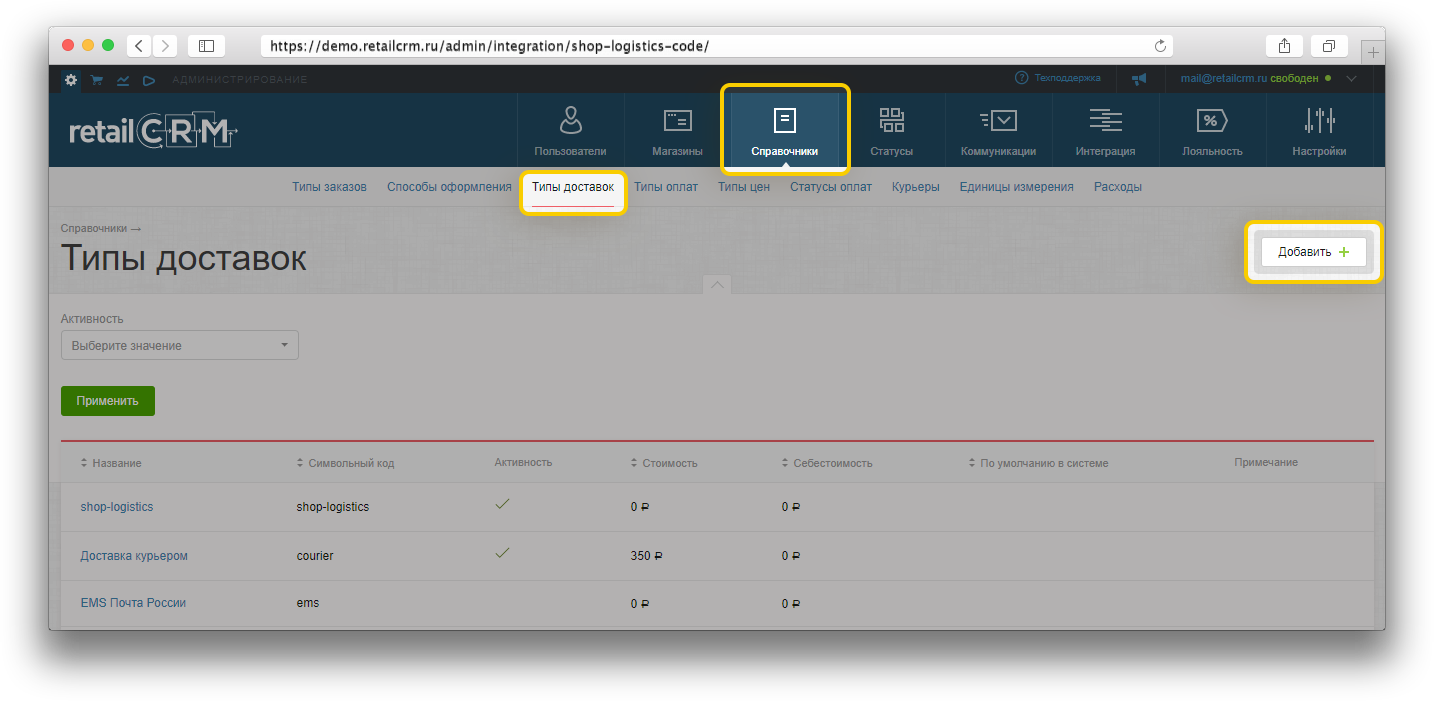Click the shopping cart icon in top bar
The image size is (1434, 701).
pos(97,80)
